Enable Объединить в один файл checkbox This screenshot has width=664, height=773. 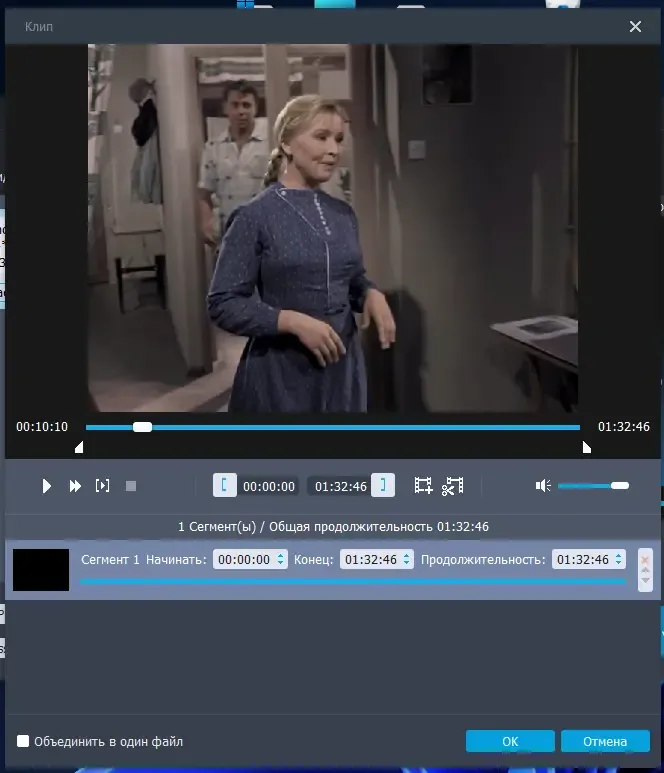23,741
